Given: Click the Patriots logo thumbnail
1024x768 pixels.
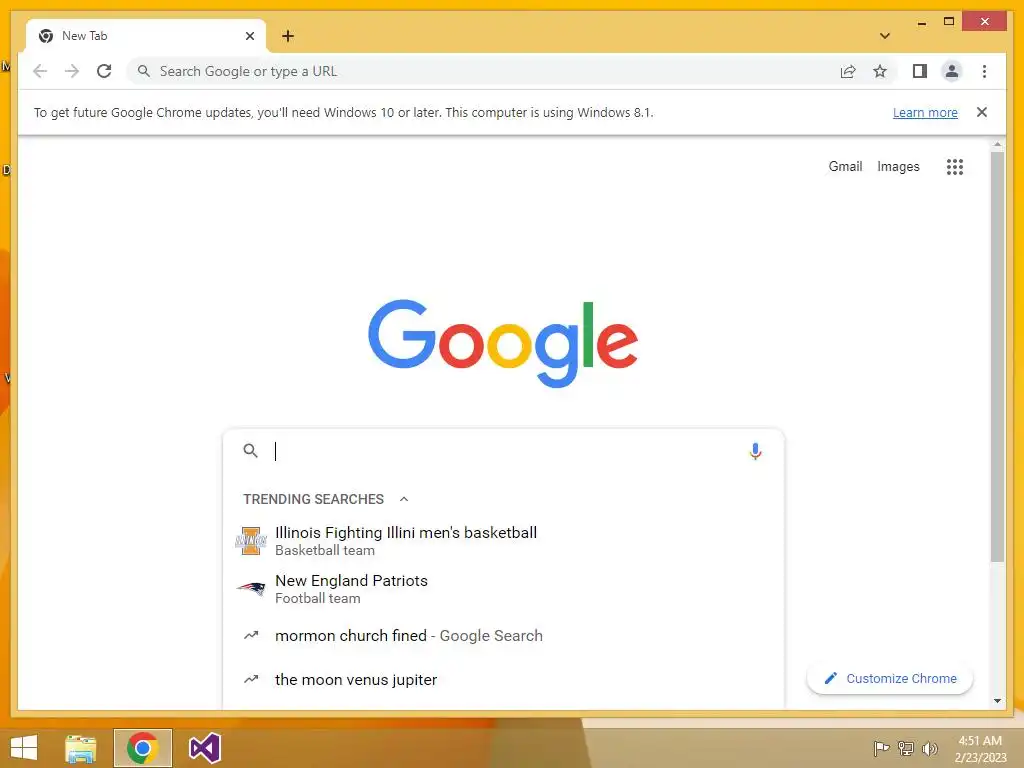Looking at the screenshot, I should point(251,589).
